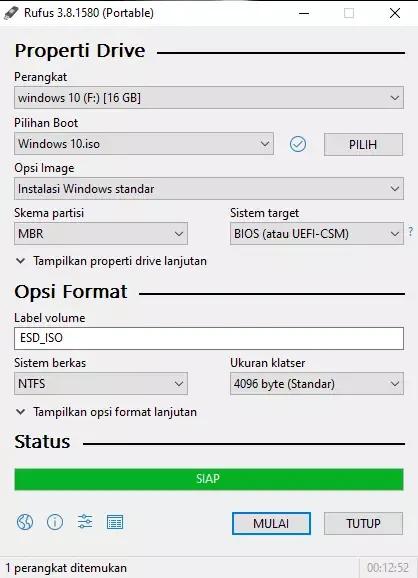Click the Status heading
The image size is (418, 578).
coord(42,442)
